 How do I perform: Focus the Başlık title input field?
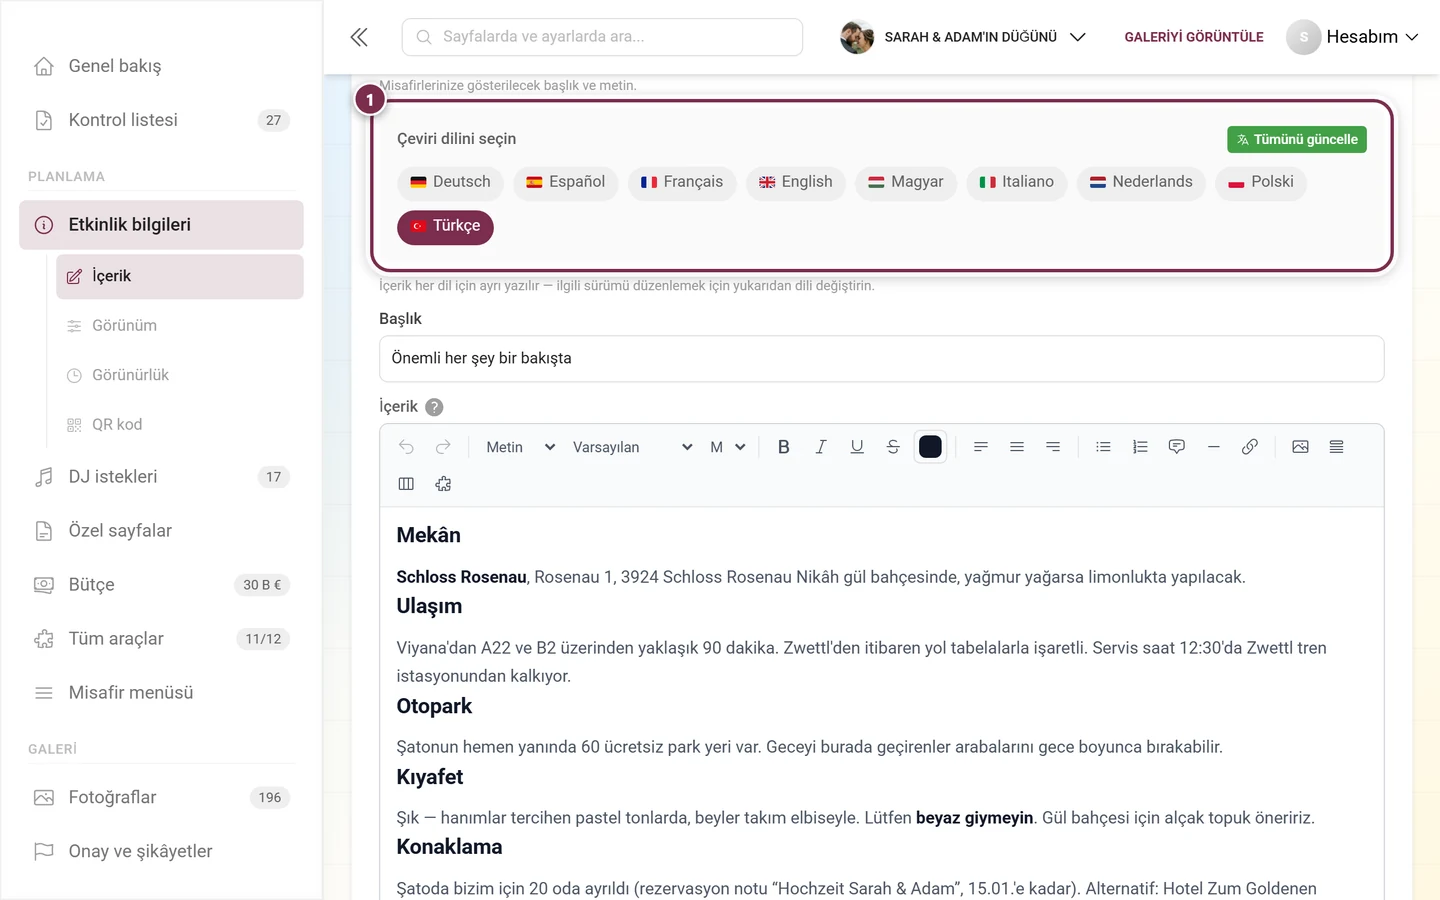(881, 359)
